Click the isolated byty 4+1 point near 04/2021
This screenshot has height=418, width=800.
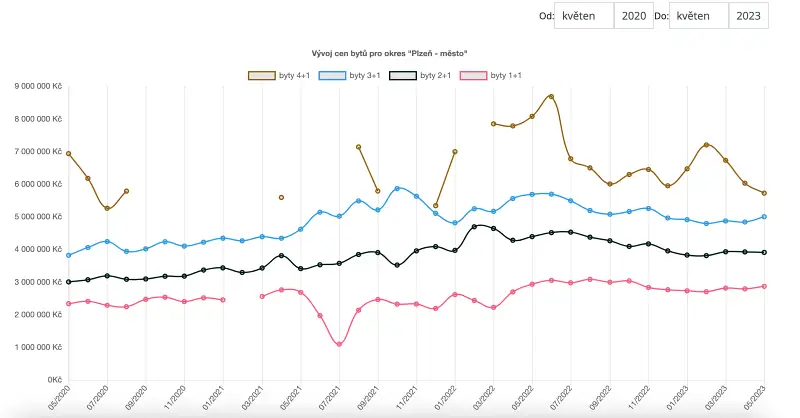(281, 198)
